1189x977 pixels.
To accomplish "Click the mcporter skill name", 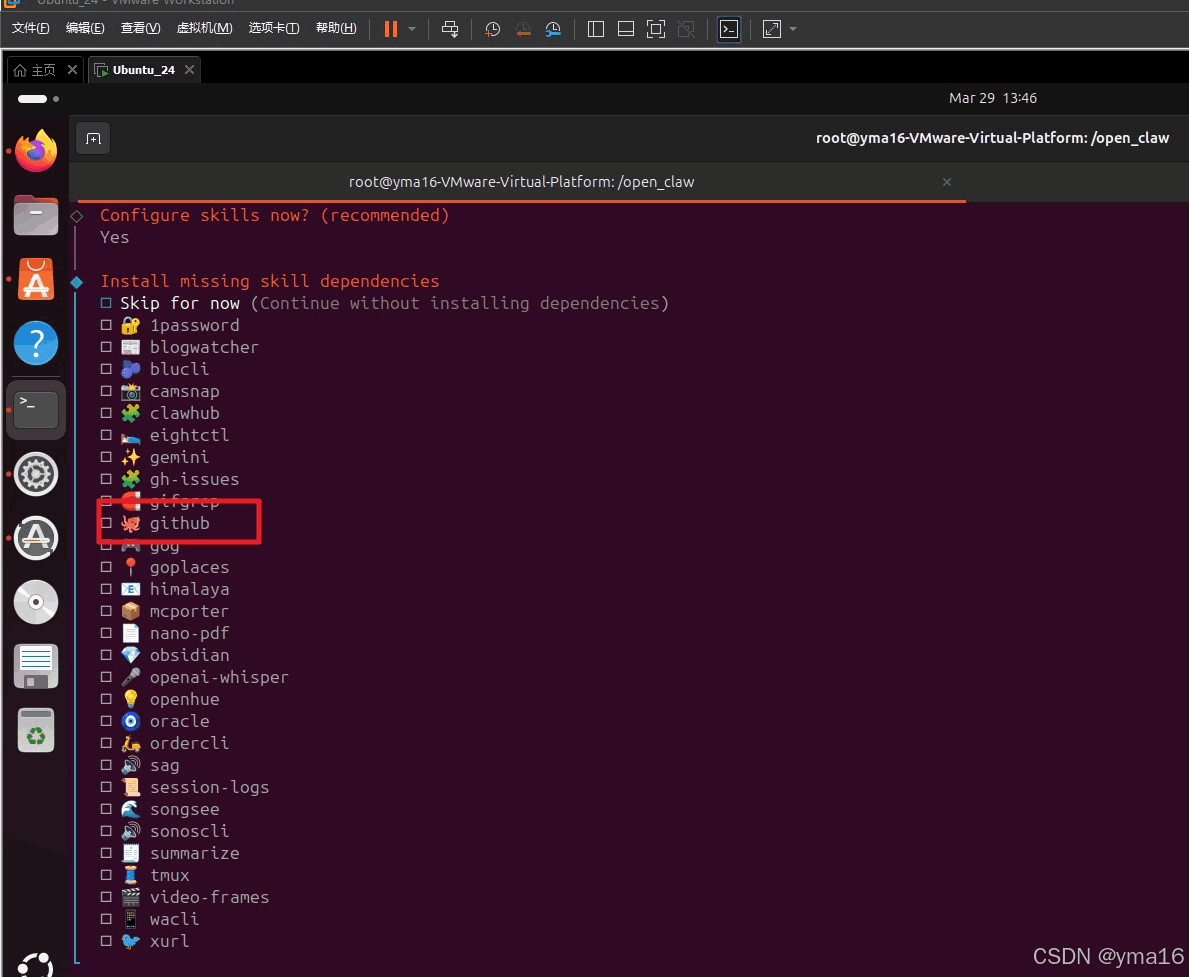I will tap(189, 611).
